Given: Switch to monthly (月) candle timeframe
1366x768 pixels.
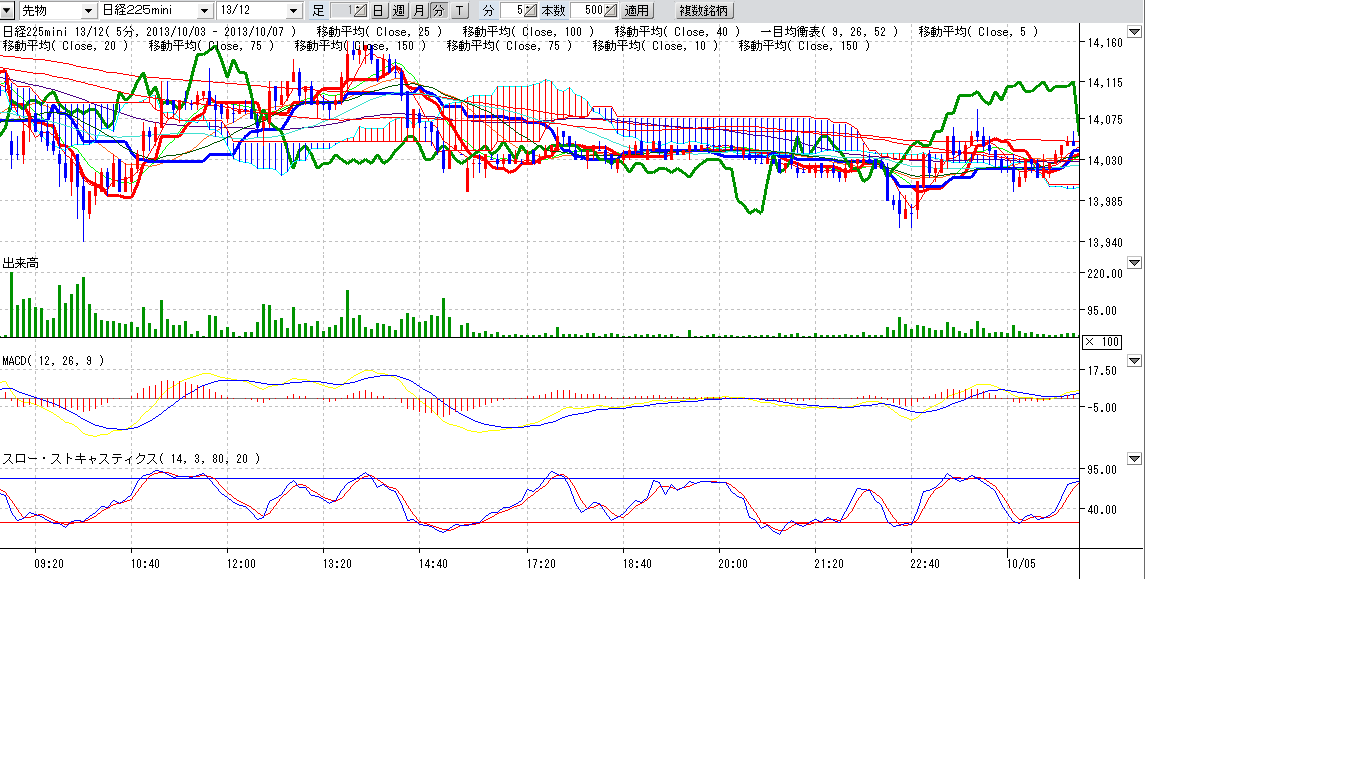Looking at the screenshot, I should tap(418, 10).
